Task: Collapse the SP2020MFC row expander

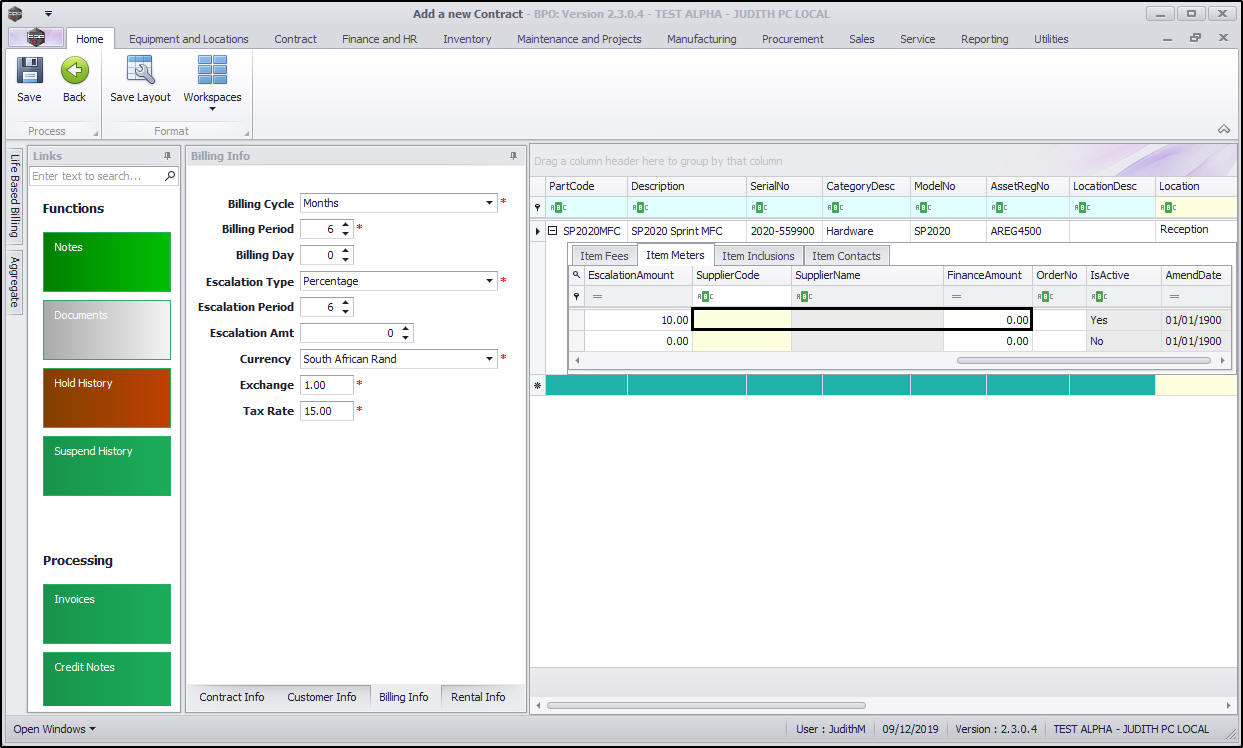Action: pos(552,231)
